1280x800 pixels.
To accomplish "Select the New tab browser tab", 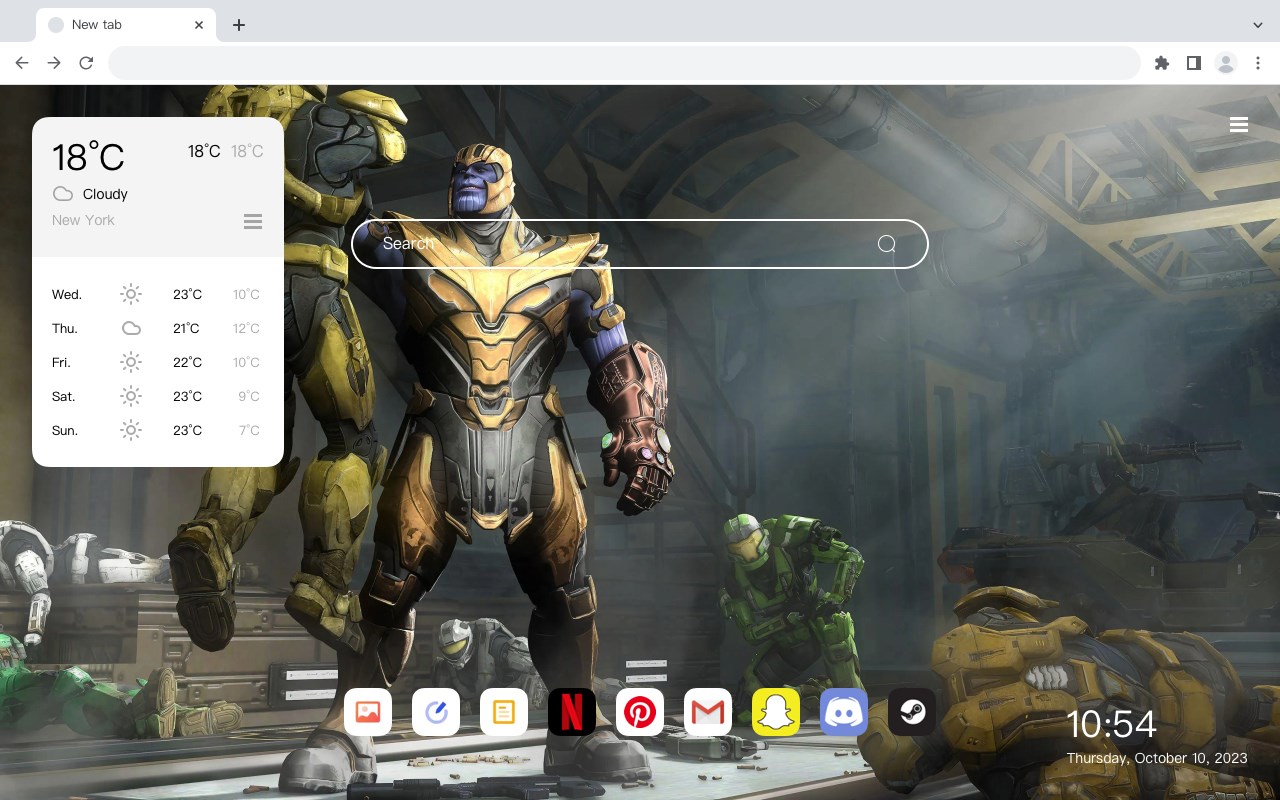I will click(x=126, y=25).
